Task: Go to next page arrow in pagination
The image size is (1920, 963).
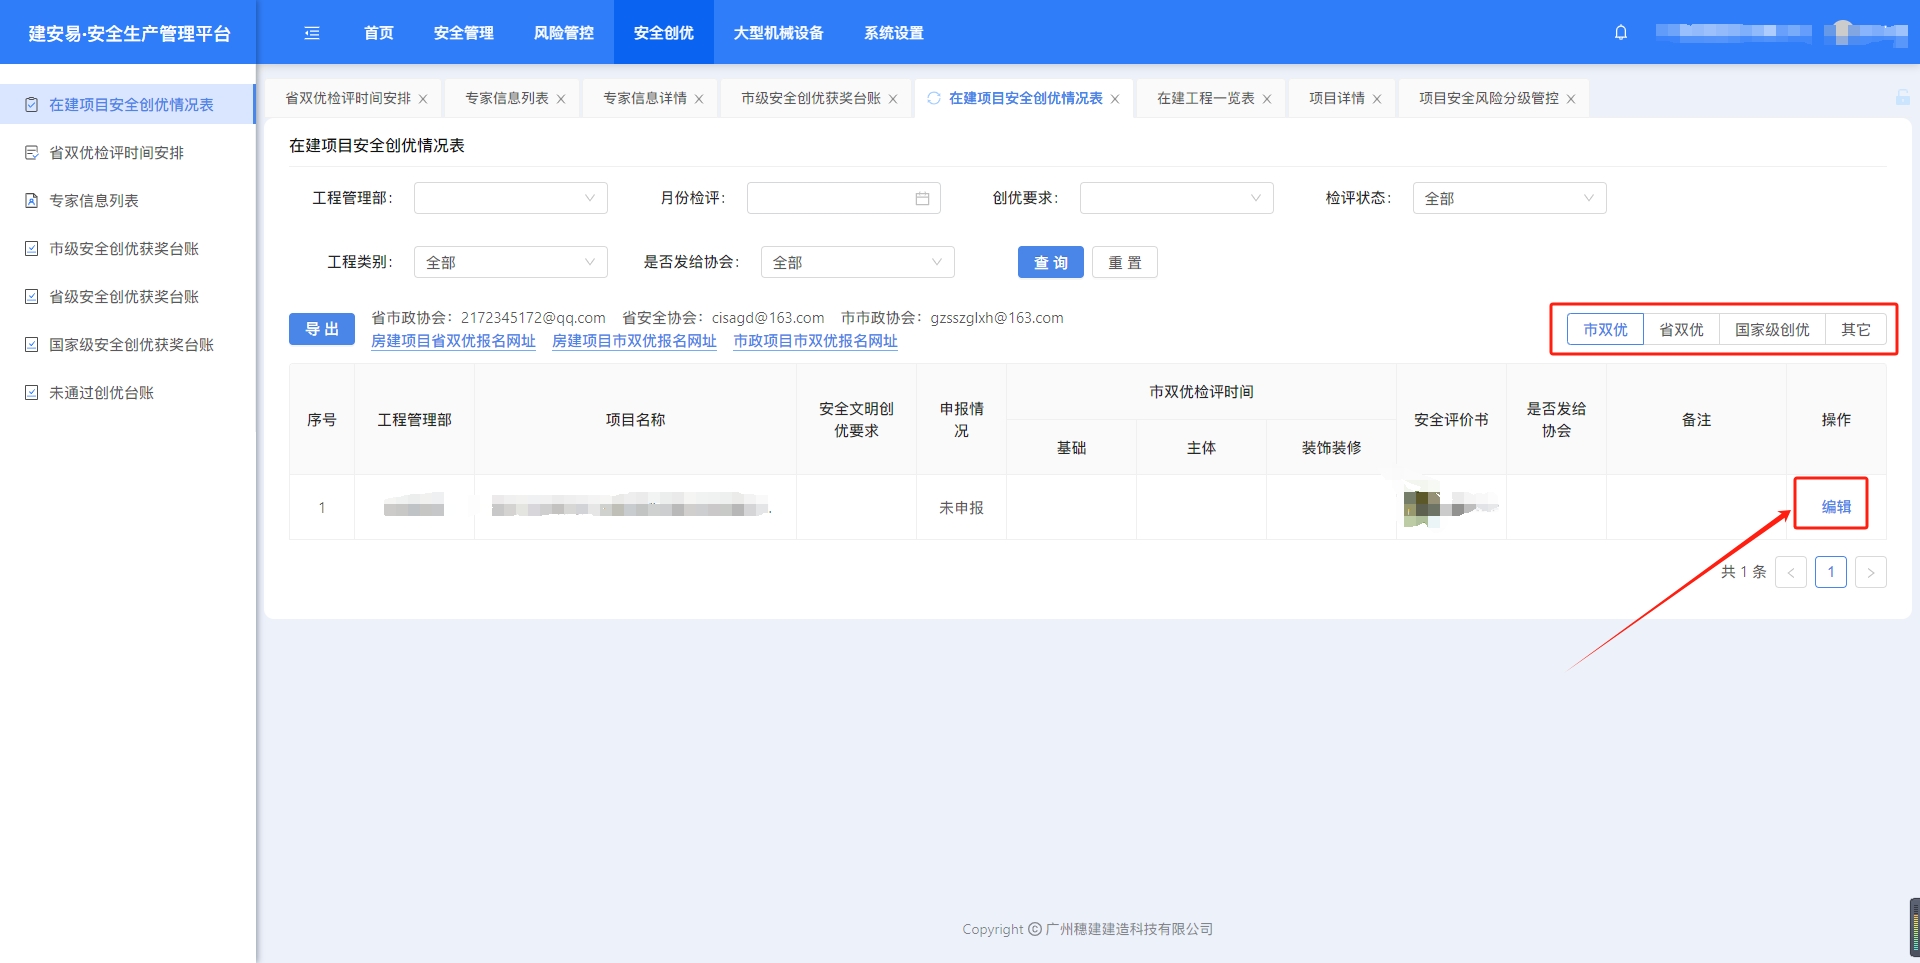Action: pos(1870,572)
